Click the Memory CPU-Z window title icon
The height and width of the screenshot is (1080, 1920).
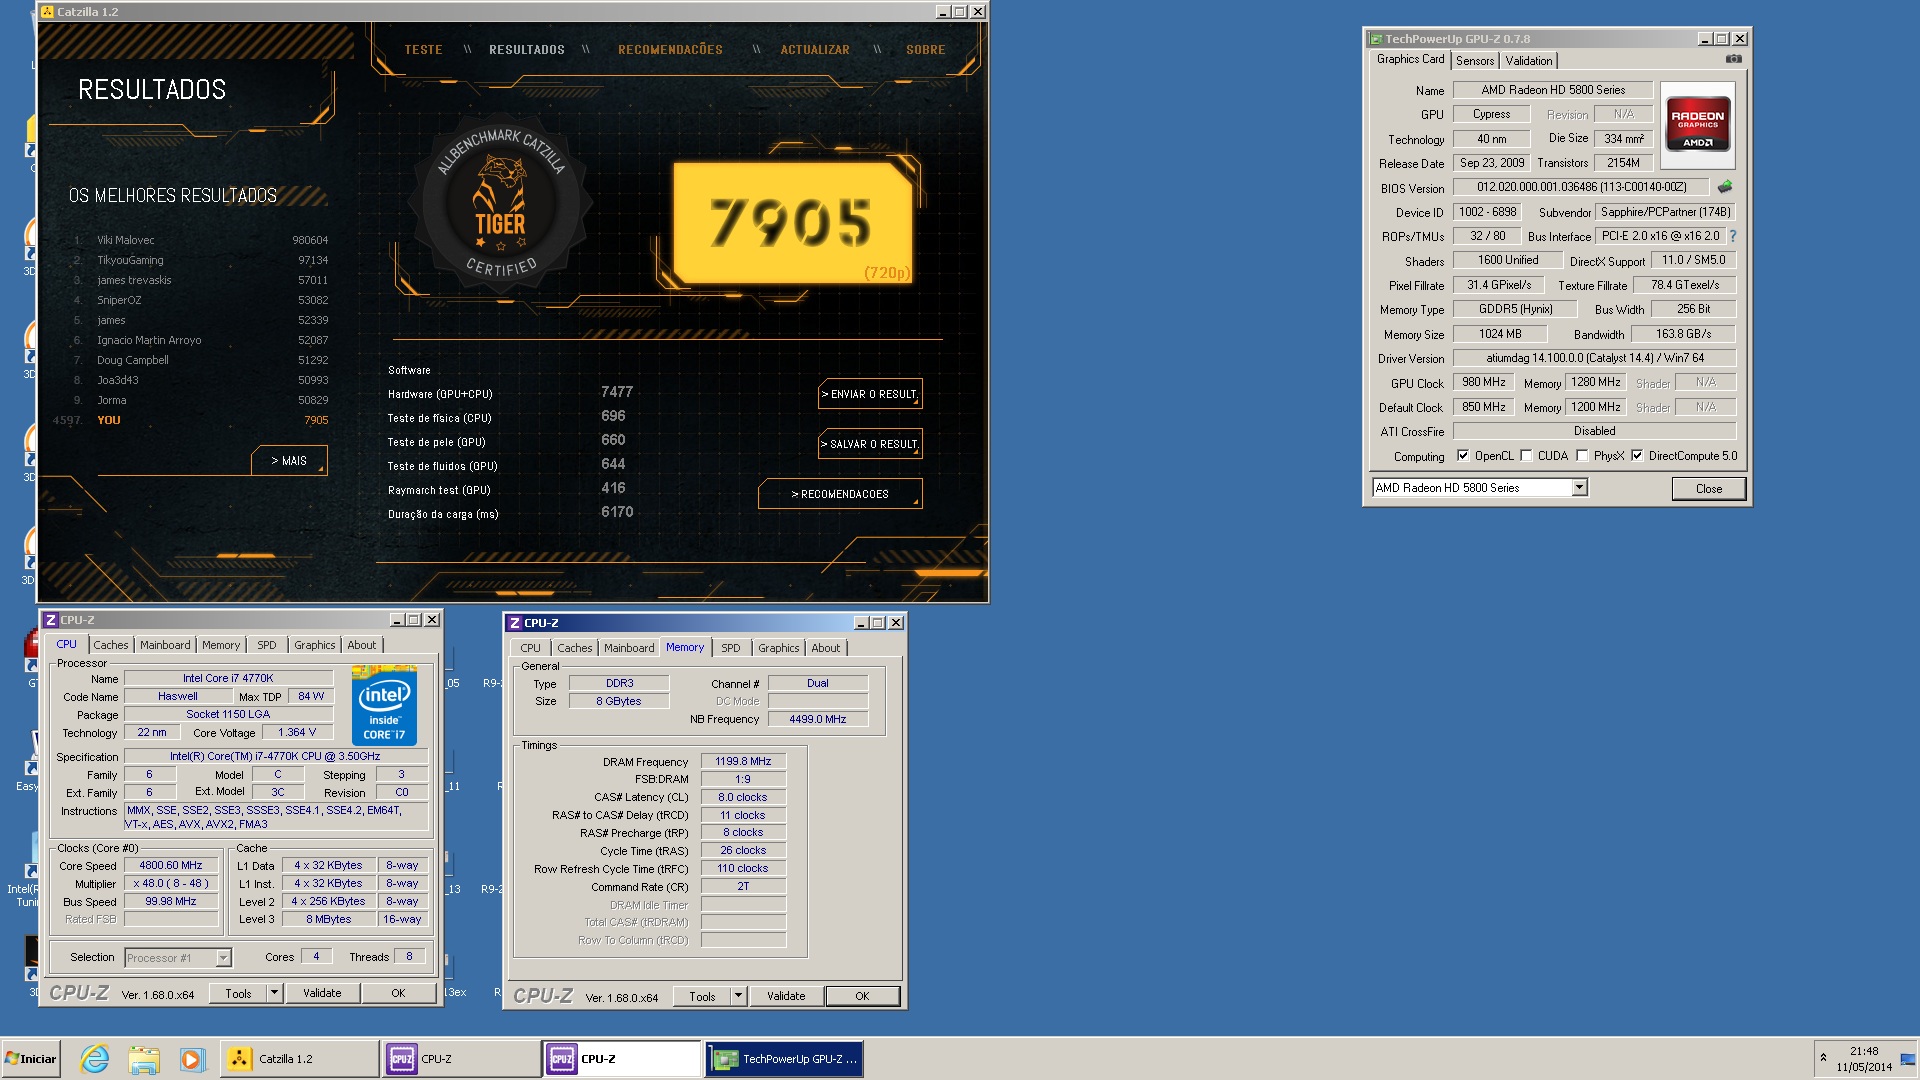pos(515,623)
